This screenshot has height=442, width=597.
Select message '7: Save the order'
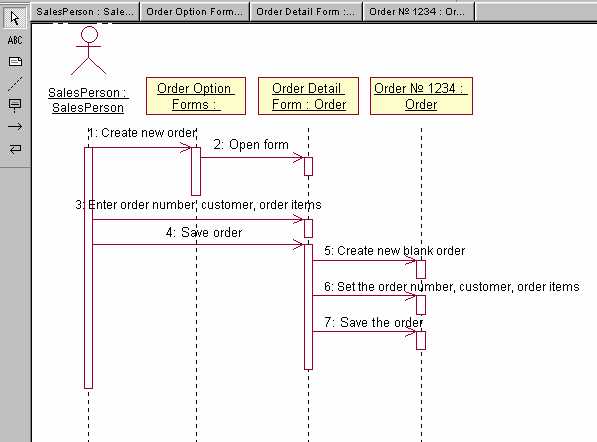pos(374,322)
